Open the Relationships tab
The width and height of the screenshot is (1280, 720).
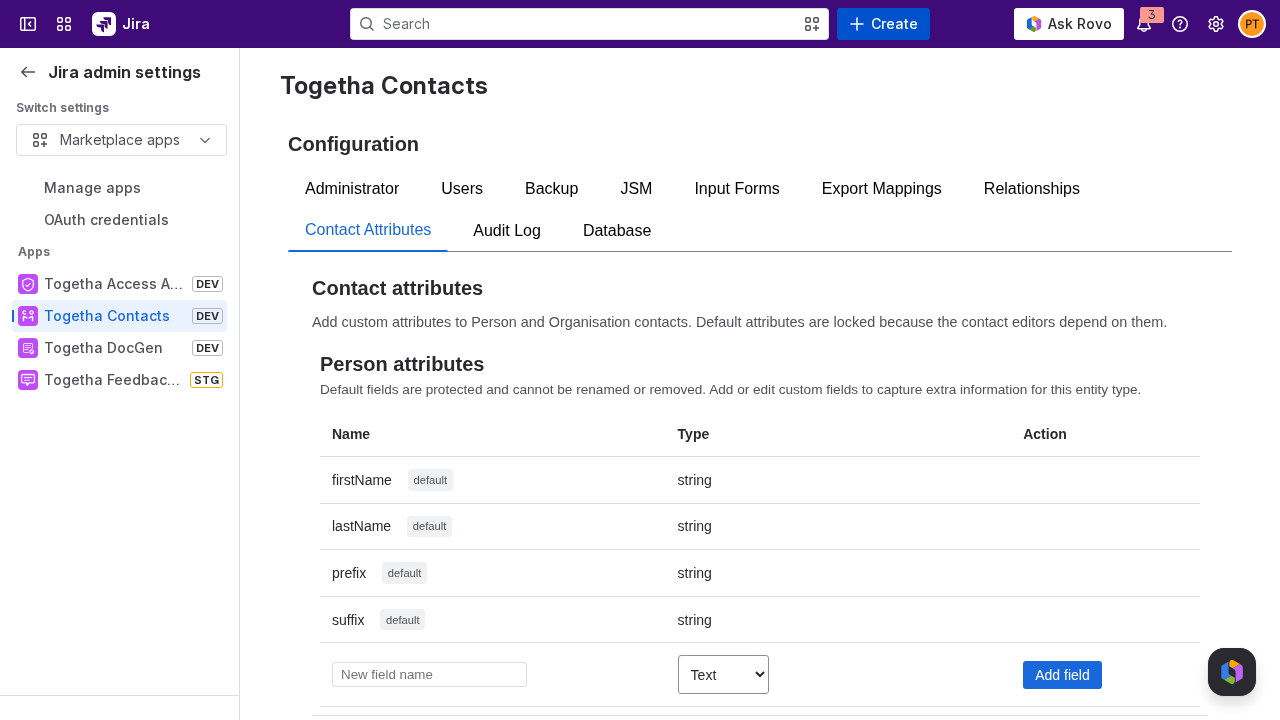click(1032, 188)
